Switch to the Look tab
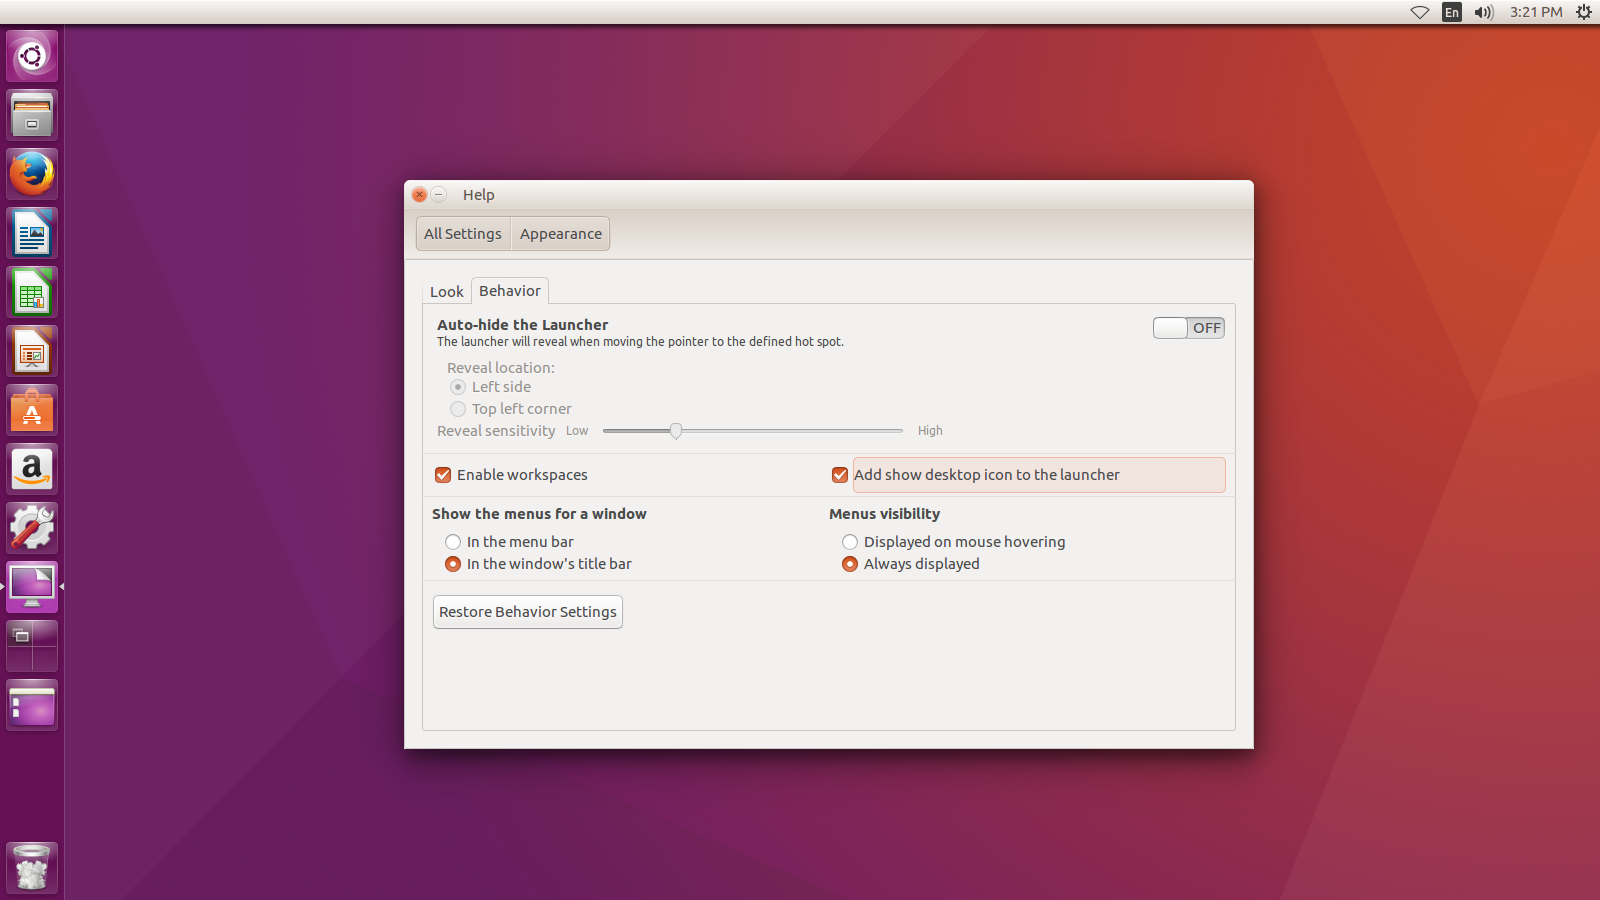 point(446,292)
